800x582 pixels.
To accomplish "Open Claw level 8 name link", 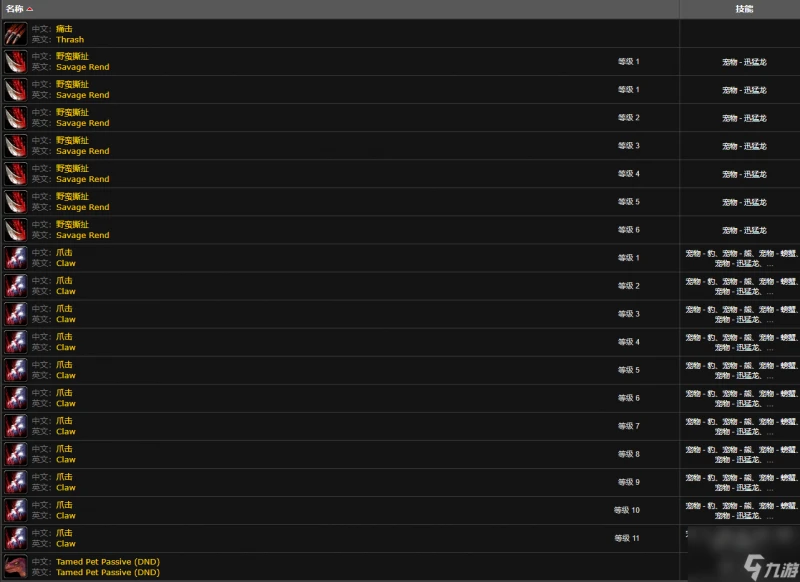I will point(65,459).
